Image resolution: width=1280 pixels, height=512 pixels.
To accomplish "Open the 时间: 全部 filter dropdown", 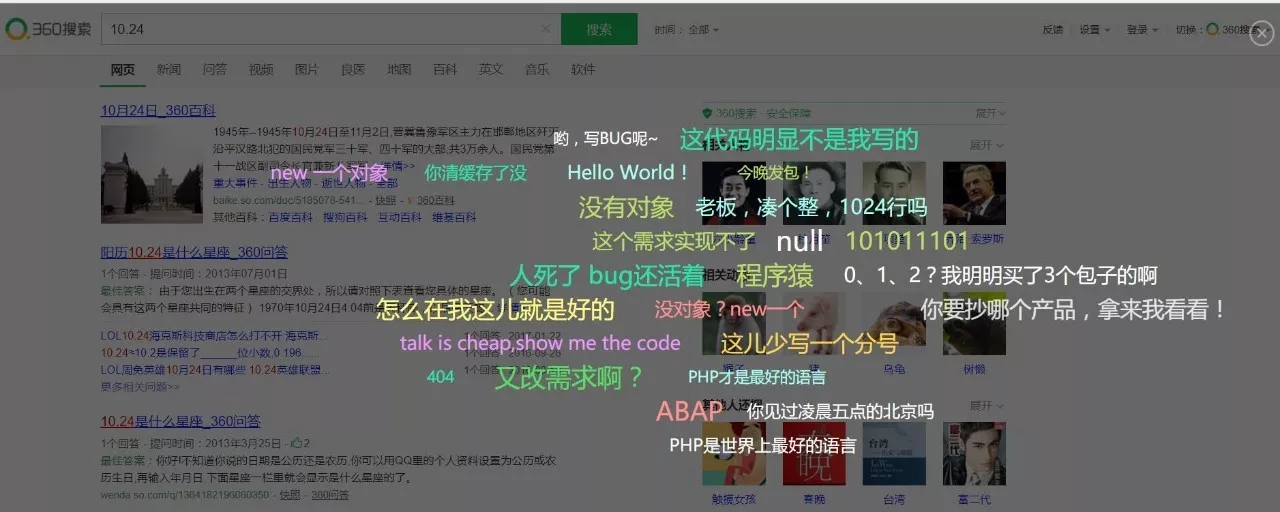I will [x=687, y=30].
